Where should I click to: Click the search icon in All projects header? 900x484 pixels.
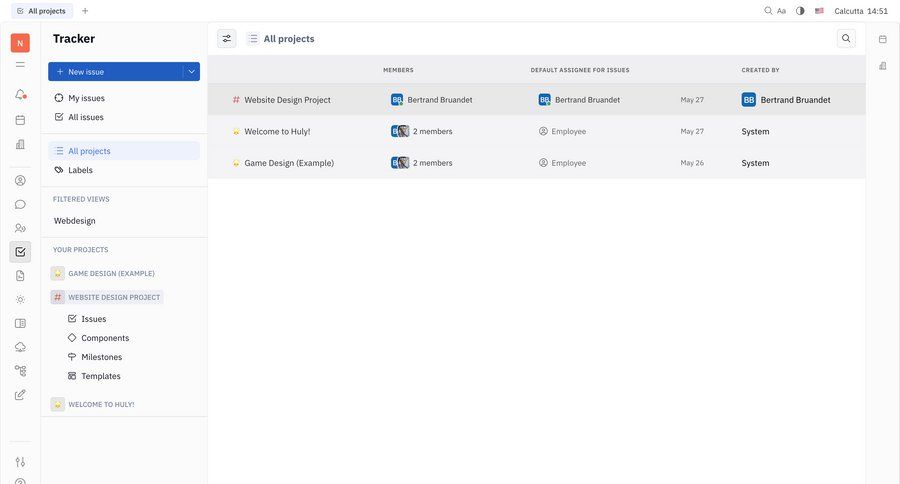(x=846, y=38)
